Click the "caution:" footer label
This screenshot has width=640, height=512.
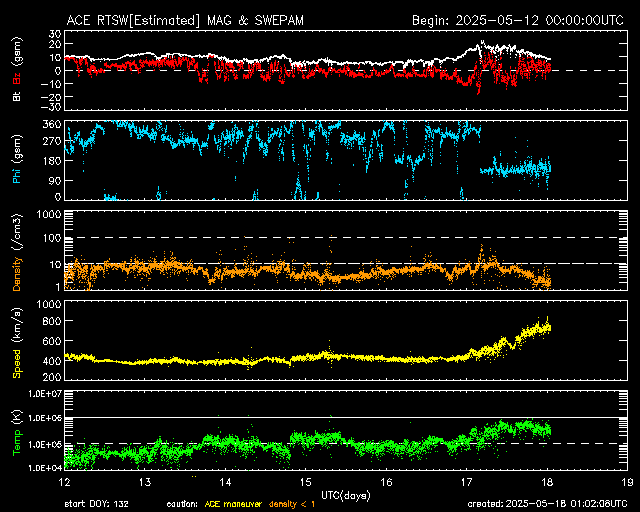pyautogui.click(x=182, y=505)
